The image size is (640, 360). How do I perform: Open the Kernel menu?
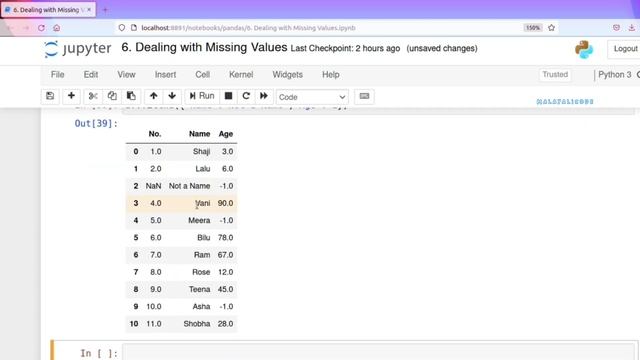(x=241, y=75)
